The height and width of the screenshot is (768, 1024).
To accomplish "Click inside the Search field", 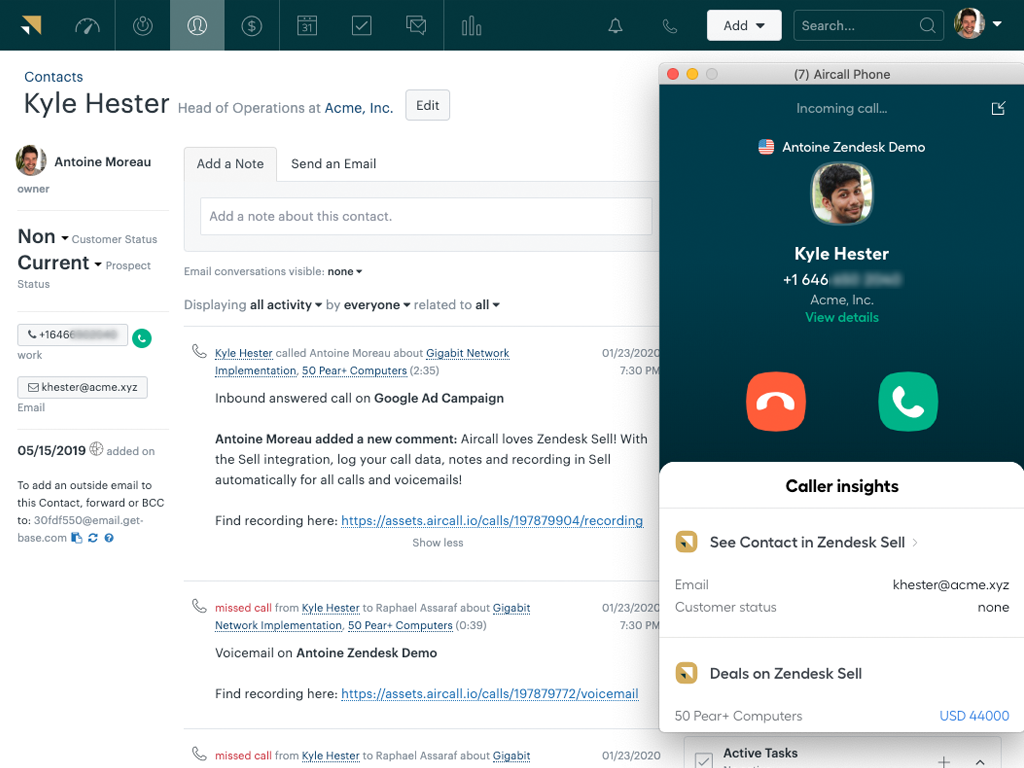I will (x=862, y=25).
